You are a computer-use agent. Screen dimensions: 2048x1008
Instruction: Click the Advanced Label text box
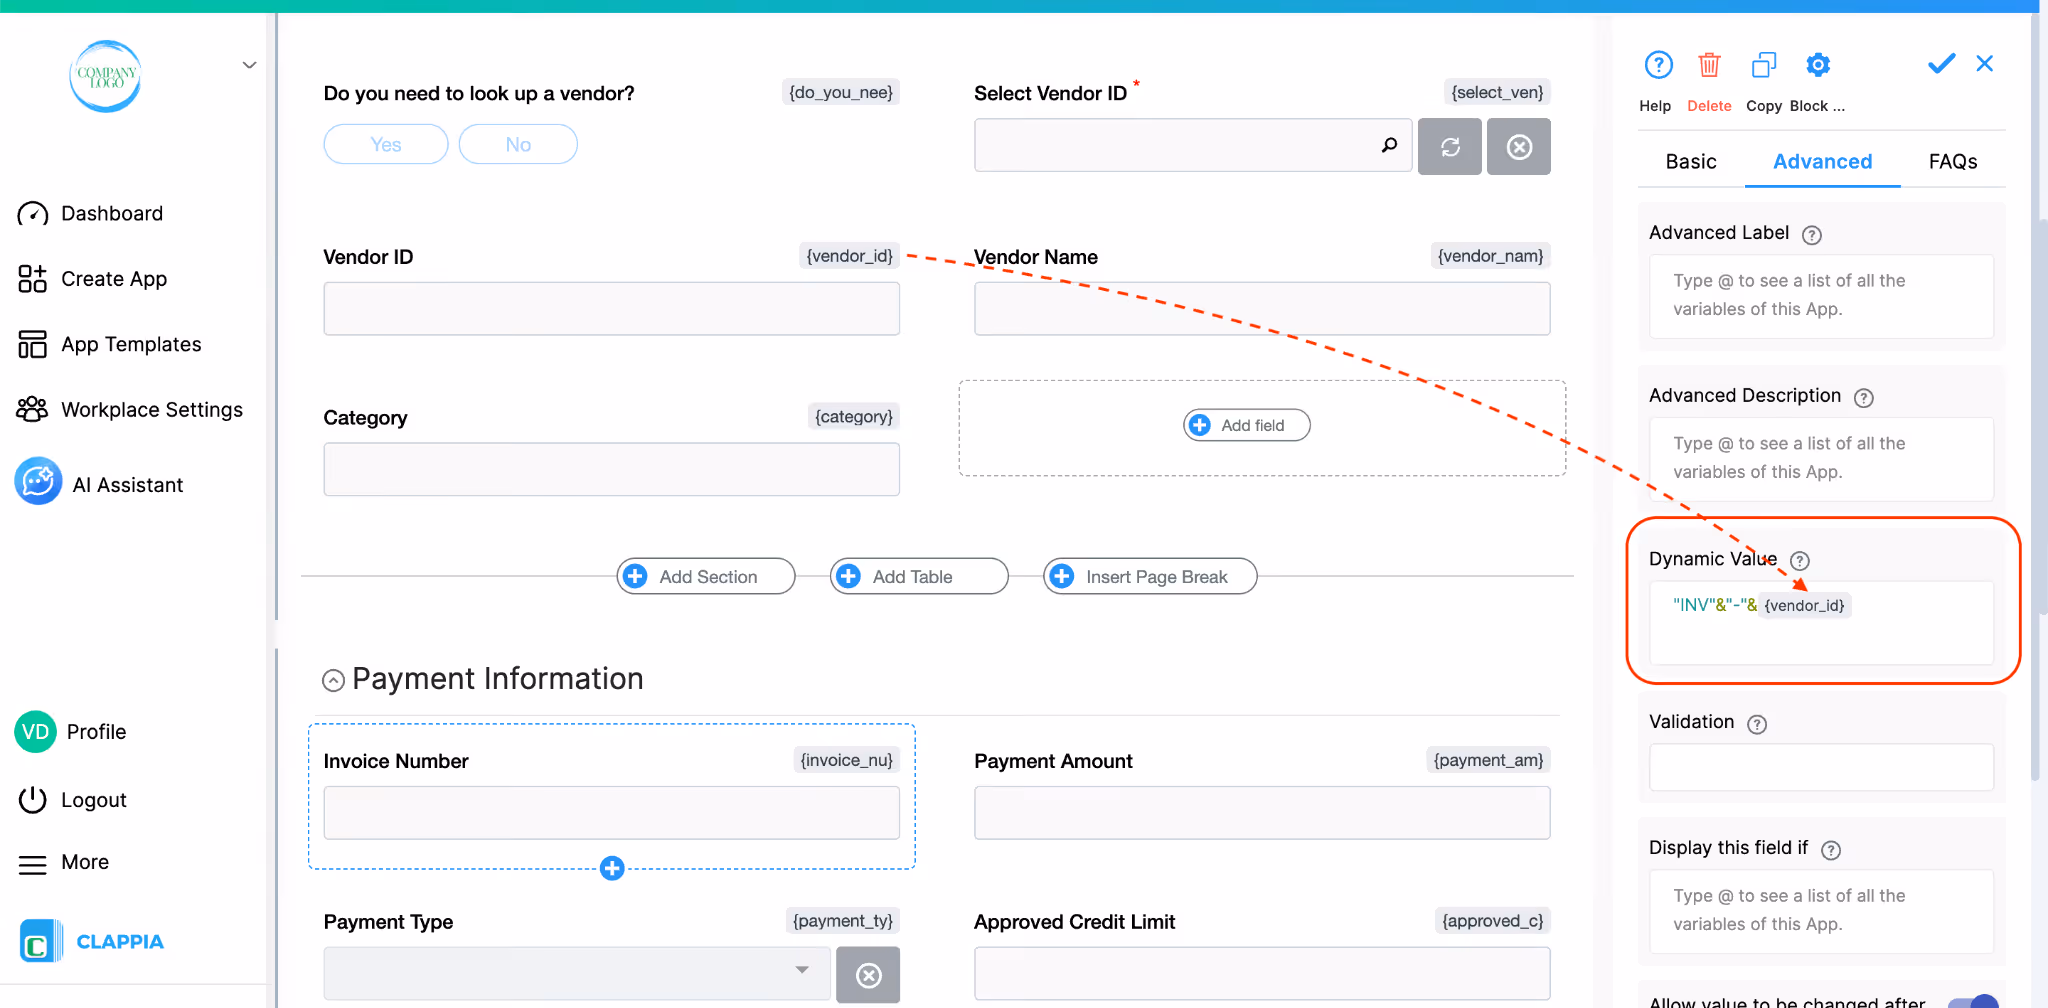coord(1821,296)
